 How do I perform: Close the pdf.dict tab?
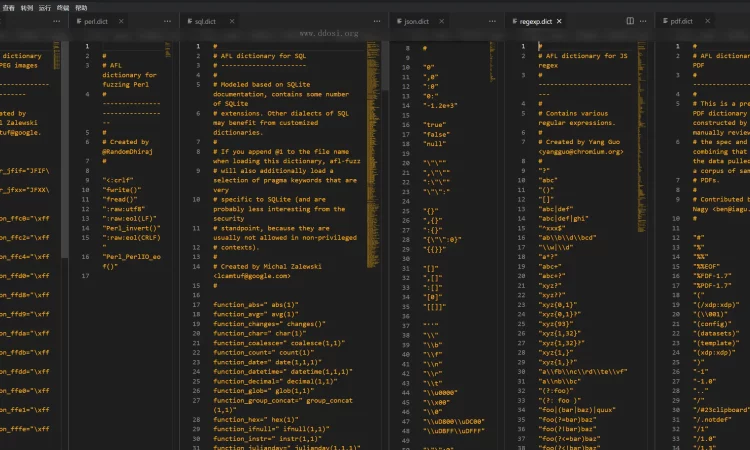click(707, 22)
